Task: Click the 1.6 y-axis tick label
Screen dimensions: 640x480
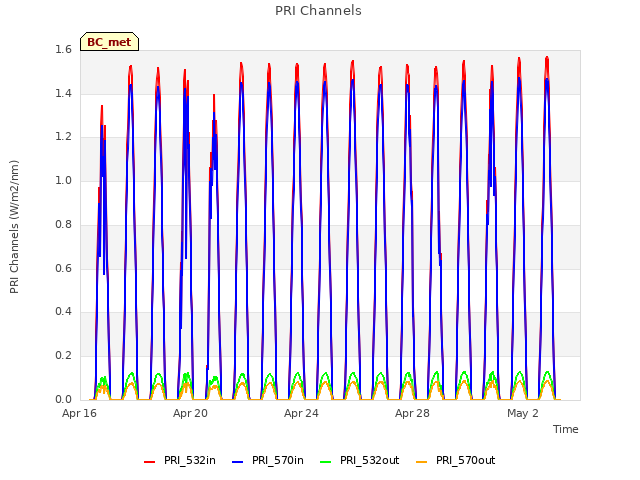Action: 63,50
